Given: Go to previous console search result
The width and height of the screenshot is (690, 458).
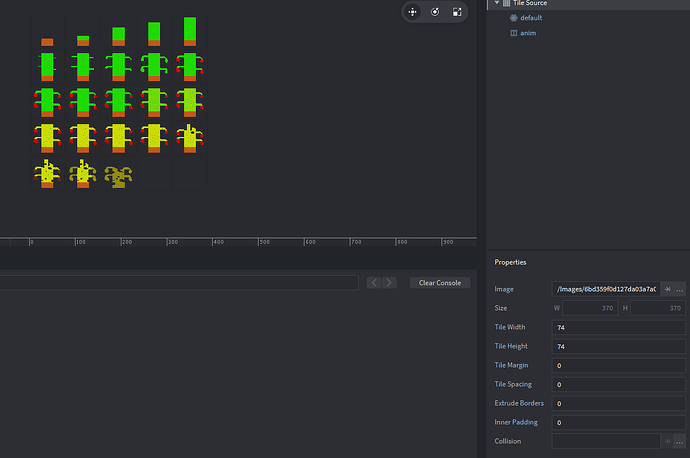Looking at the screenshot, I should tap(374, 283).
